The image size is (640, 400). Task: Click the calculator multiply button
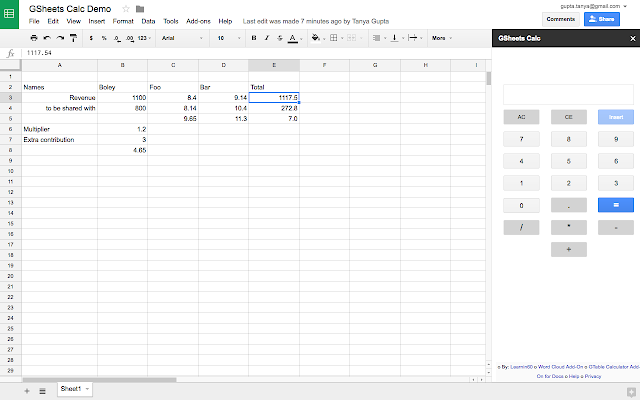(x=569, y=227)
